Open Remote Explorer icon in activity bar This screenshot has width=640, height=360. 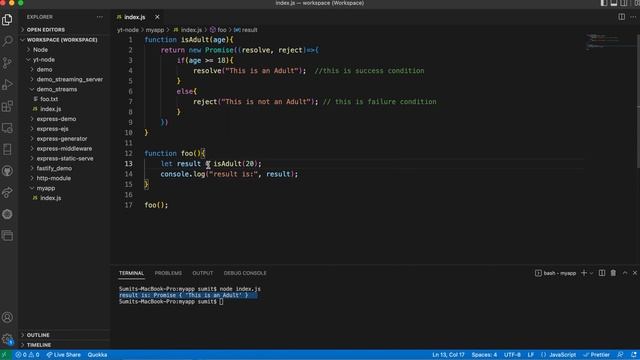[7, 128]
